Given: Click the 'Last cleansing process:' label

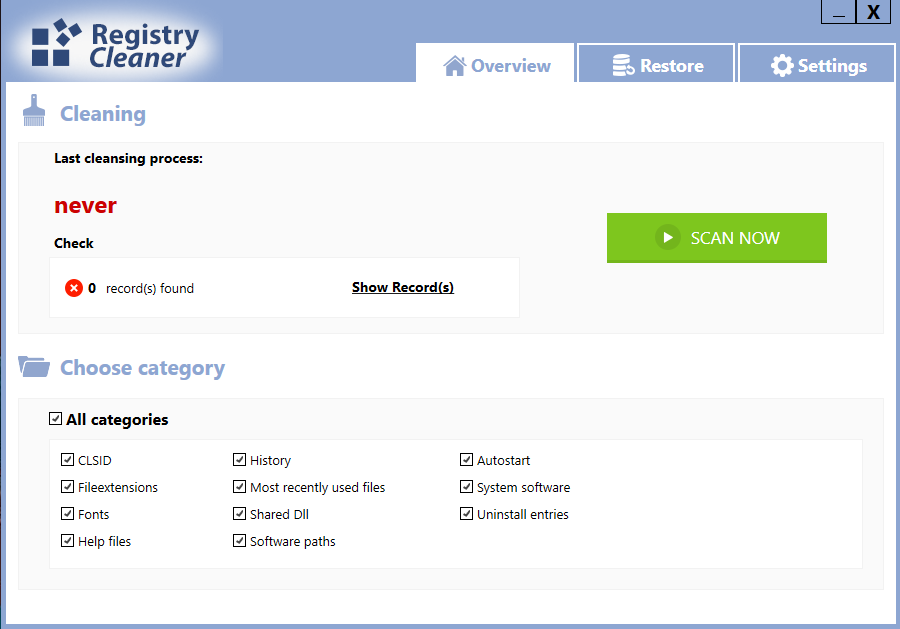Looking at the screenshot, I should 129,158.
